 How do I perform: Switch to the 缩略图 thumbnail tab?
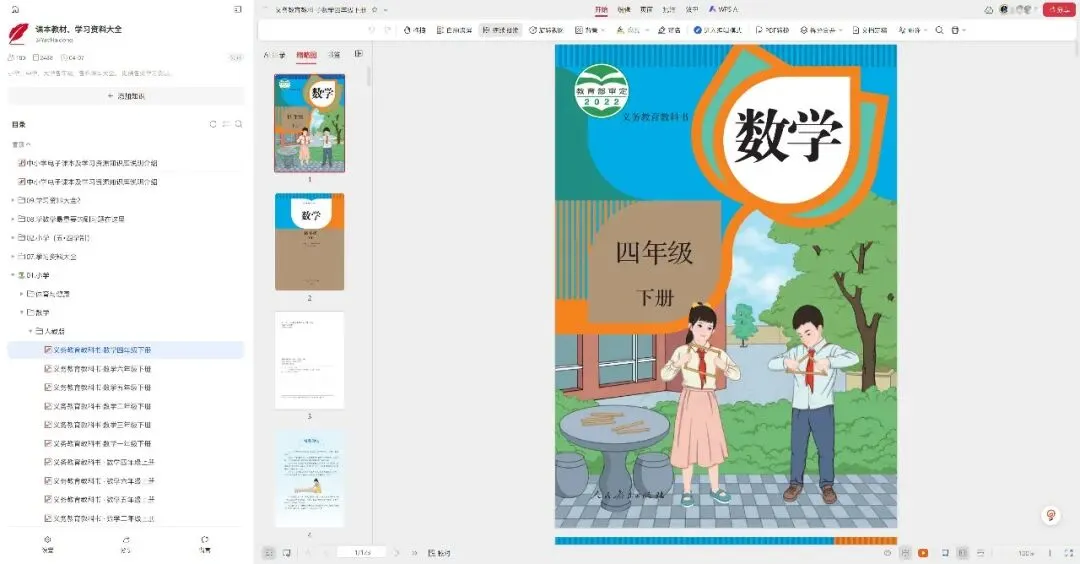[x=307, y=54]
